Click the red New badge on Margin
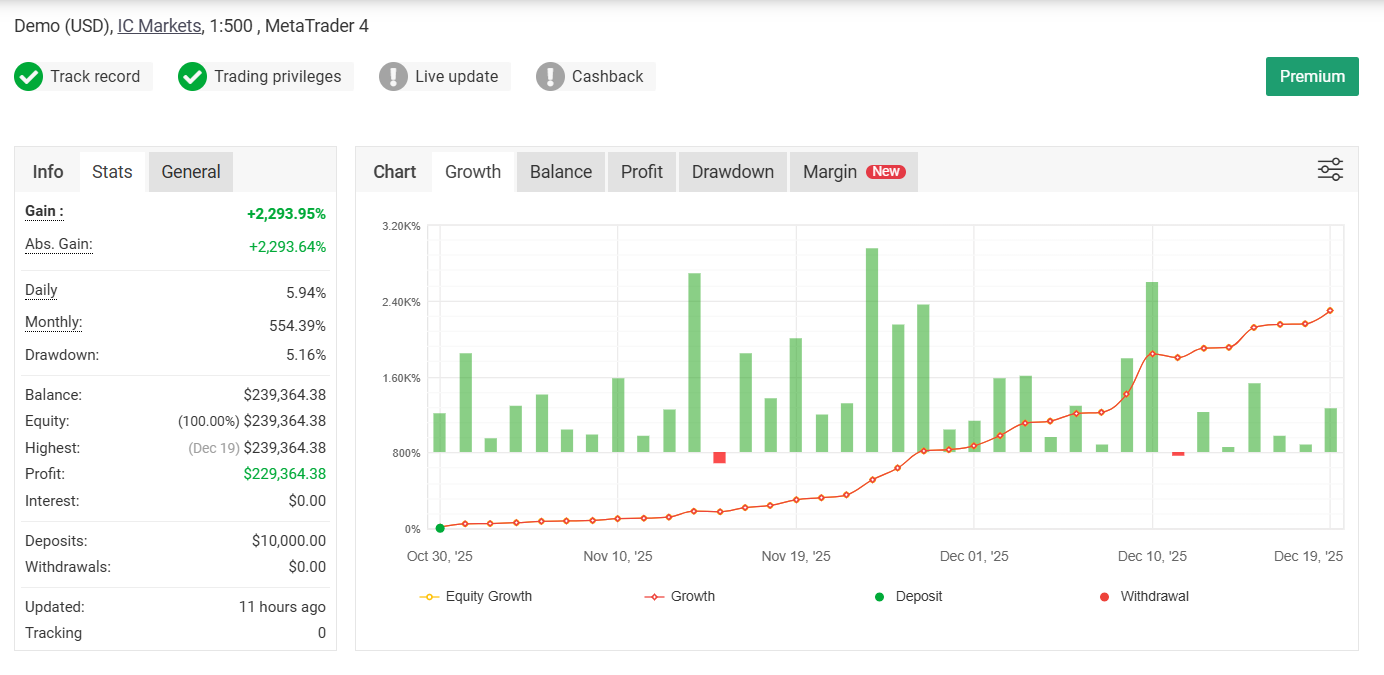Screen dimensions: 1384x675 pos(886,172)
